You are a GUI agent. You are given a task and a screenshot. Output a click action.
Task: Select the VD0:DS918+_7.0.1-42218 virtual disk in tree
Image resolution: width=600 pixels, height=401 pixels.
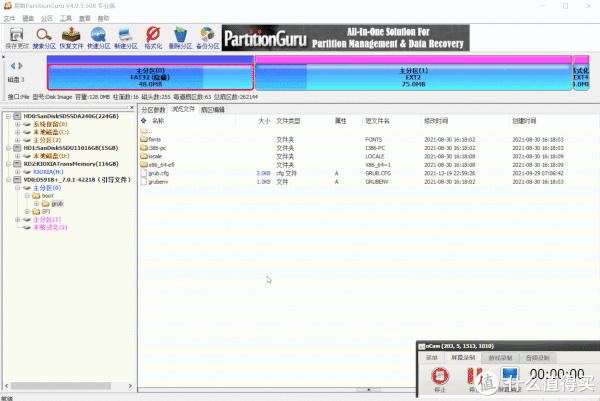(x=77, y=179)
